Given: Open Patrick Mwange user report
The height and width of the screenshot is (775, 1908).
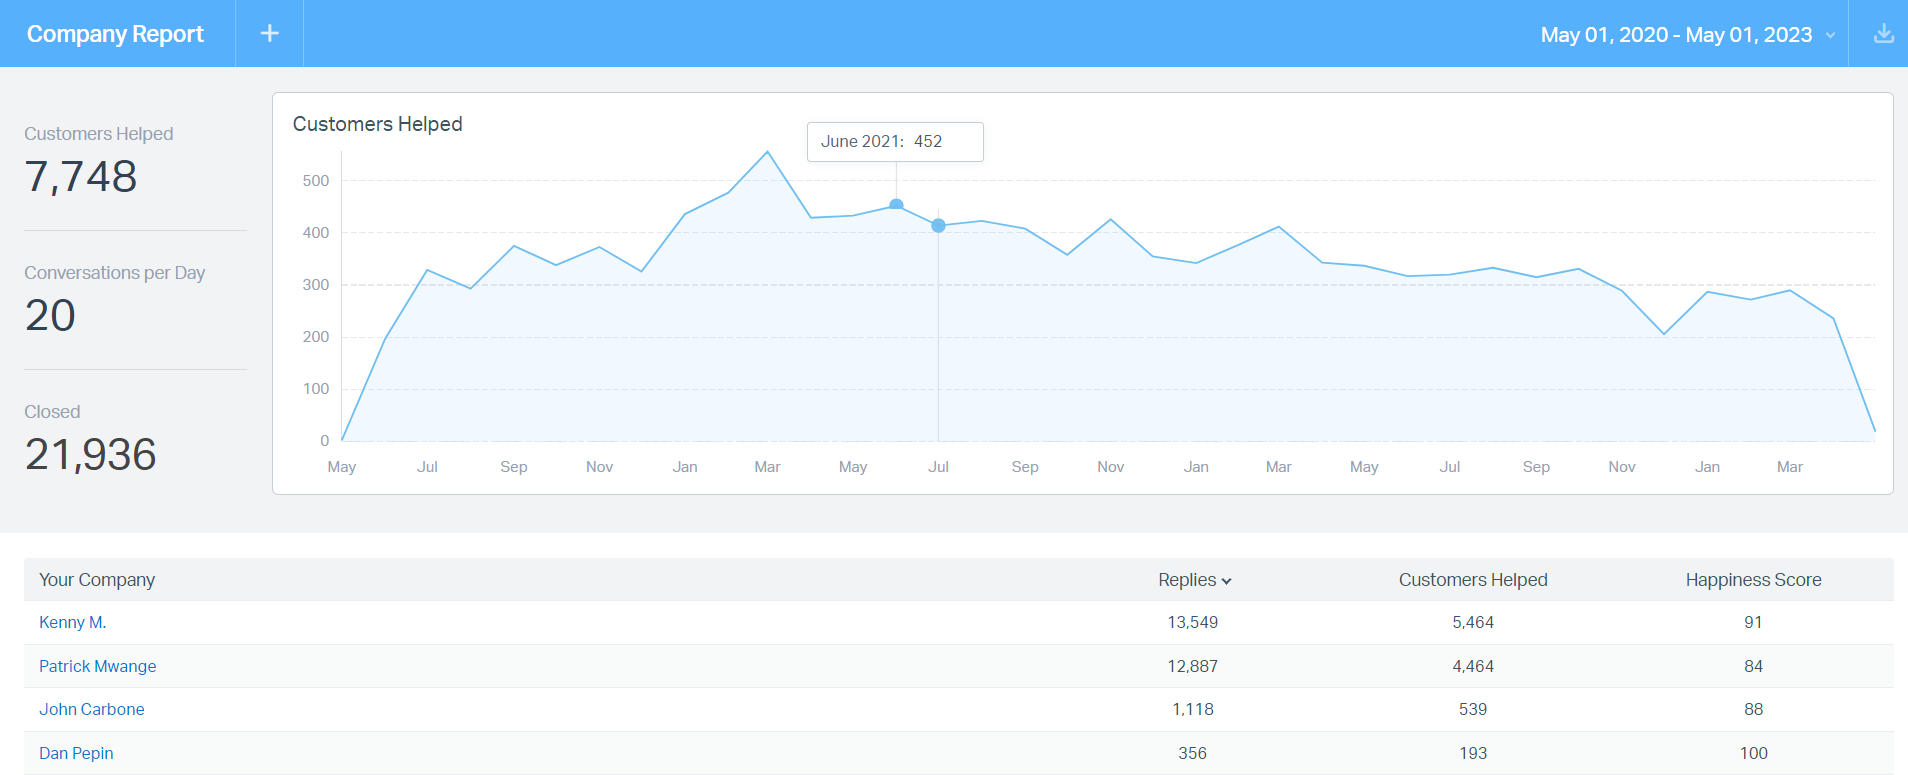Looking at the screenshot, I should pyautogui.click(x=98, y=666).
